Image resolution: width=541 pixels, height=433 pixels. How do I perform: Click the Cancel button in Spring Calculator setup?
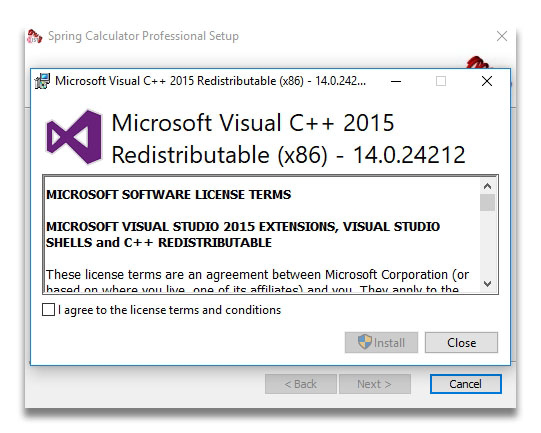pyautogui.click(x=465, y=384)
